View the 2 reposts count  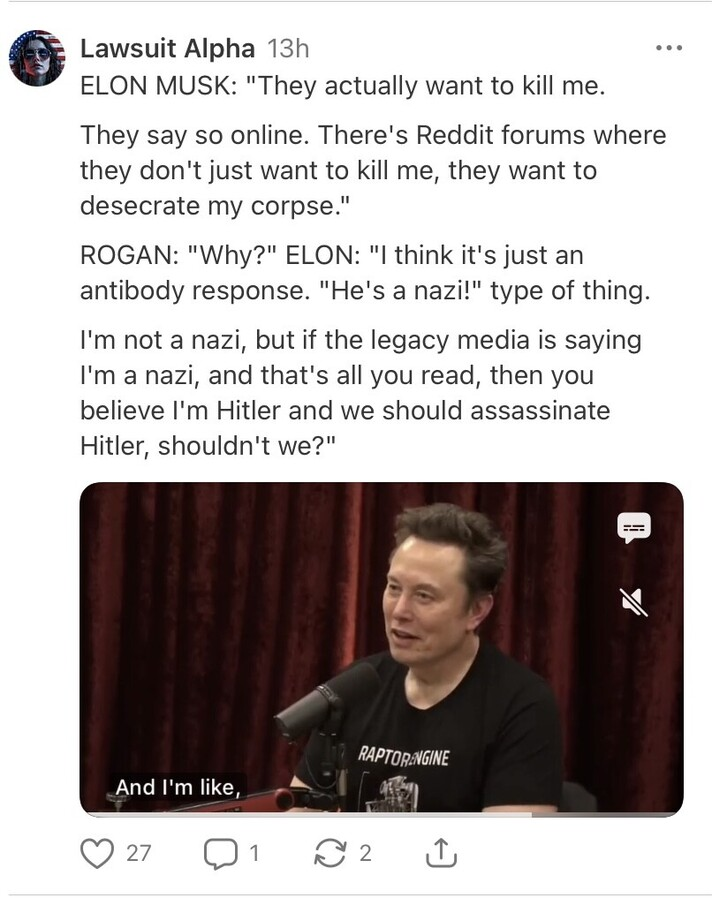click(365, 853)
